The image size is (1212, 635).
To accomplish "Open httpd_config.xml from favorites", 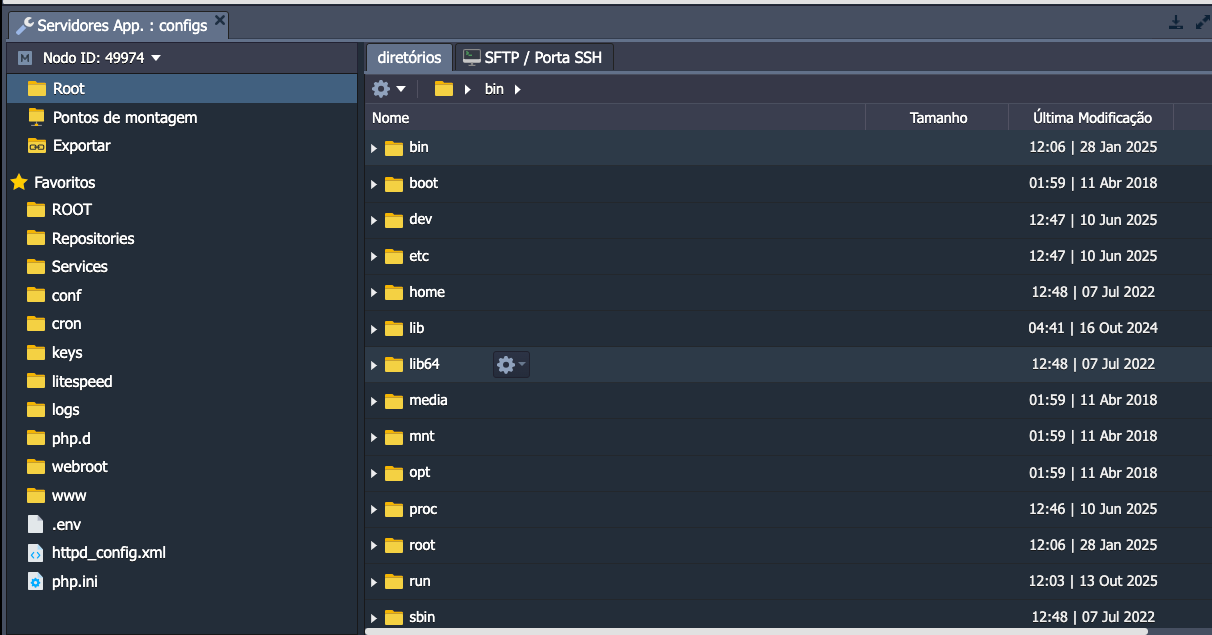I will tap(108, 553).
